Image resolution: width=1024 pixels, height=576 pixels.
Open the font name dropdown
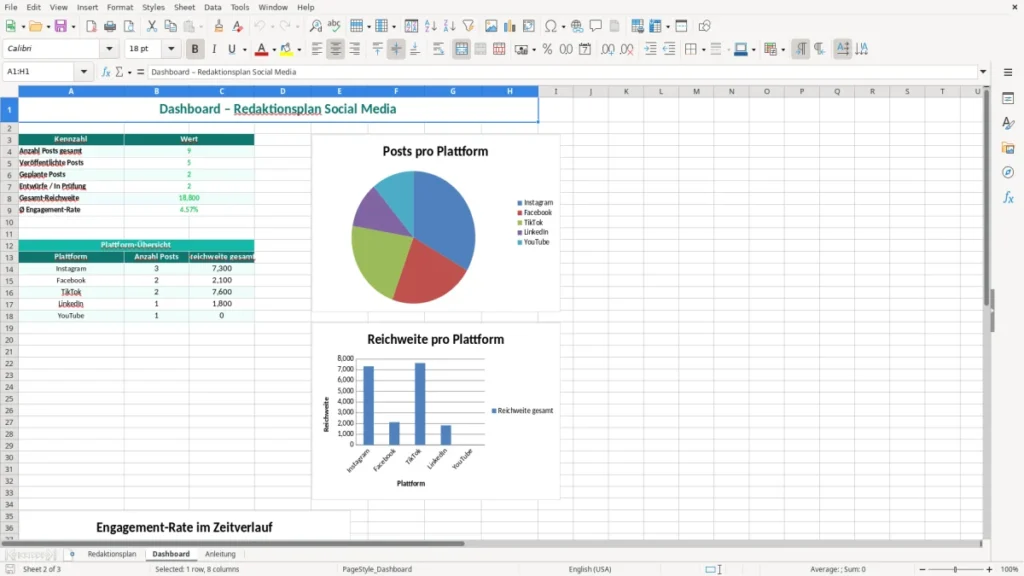point(109,48)
